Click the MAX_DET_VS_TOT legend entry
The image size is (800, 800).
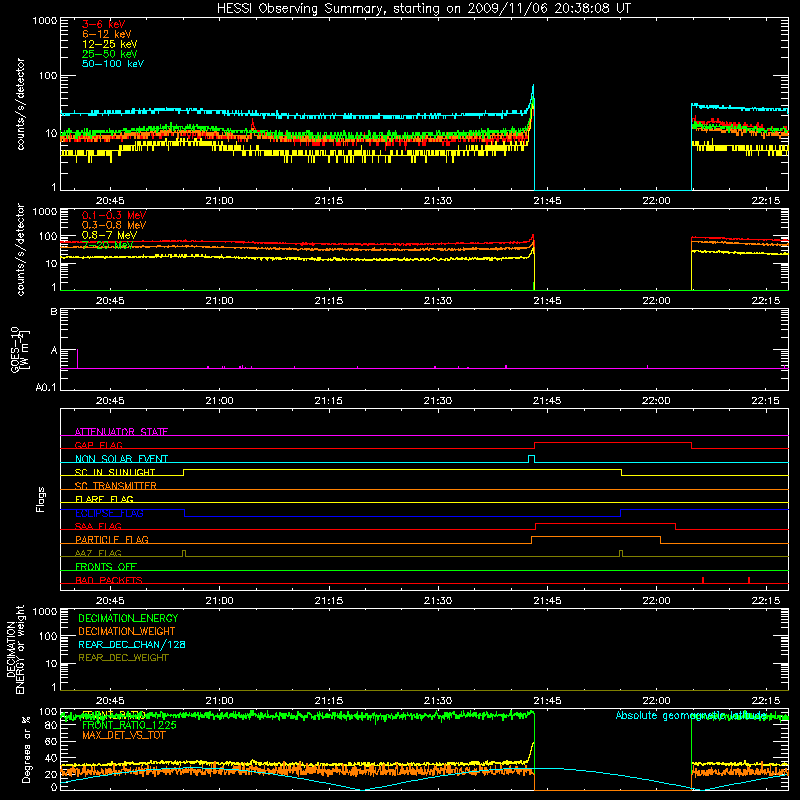123,735
